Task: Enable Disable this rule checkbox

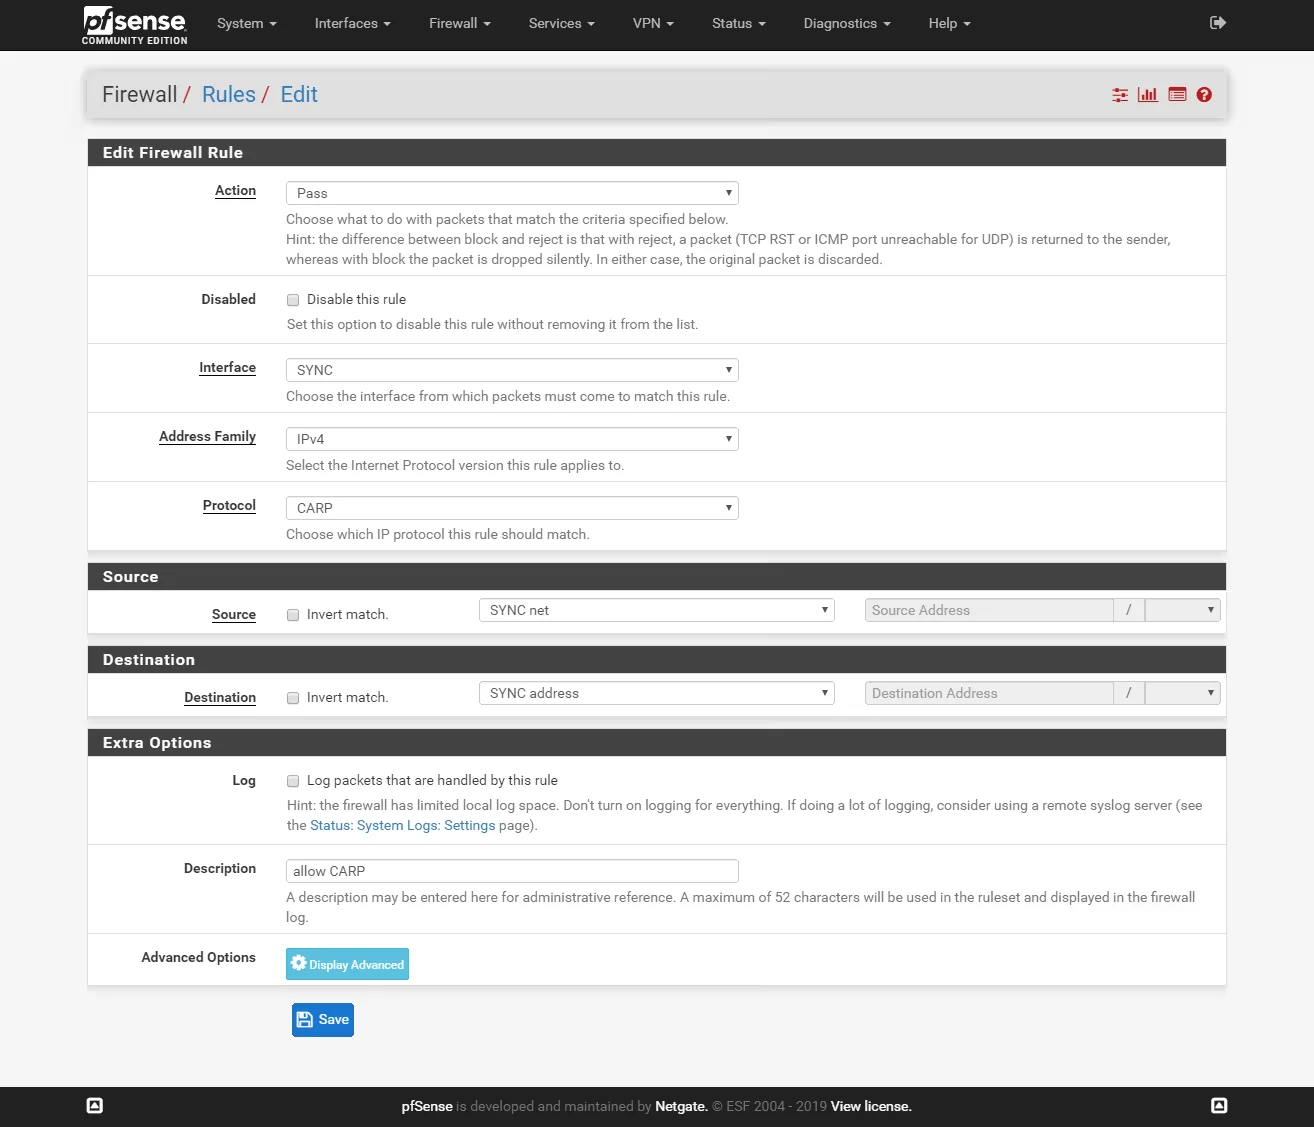Action: coord(293,299)
